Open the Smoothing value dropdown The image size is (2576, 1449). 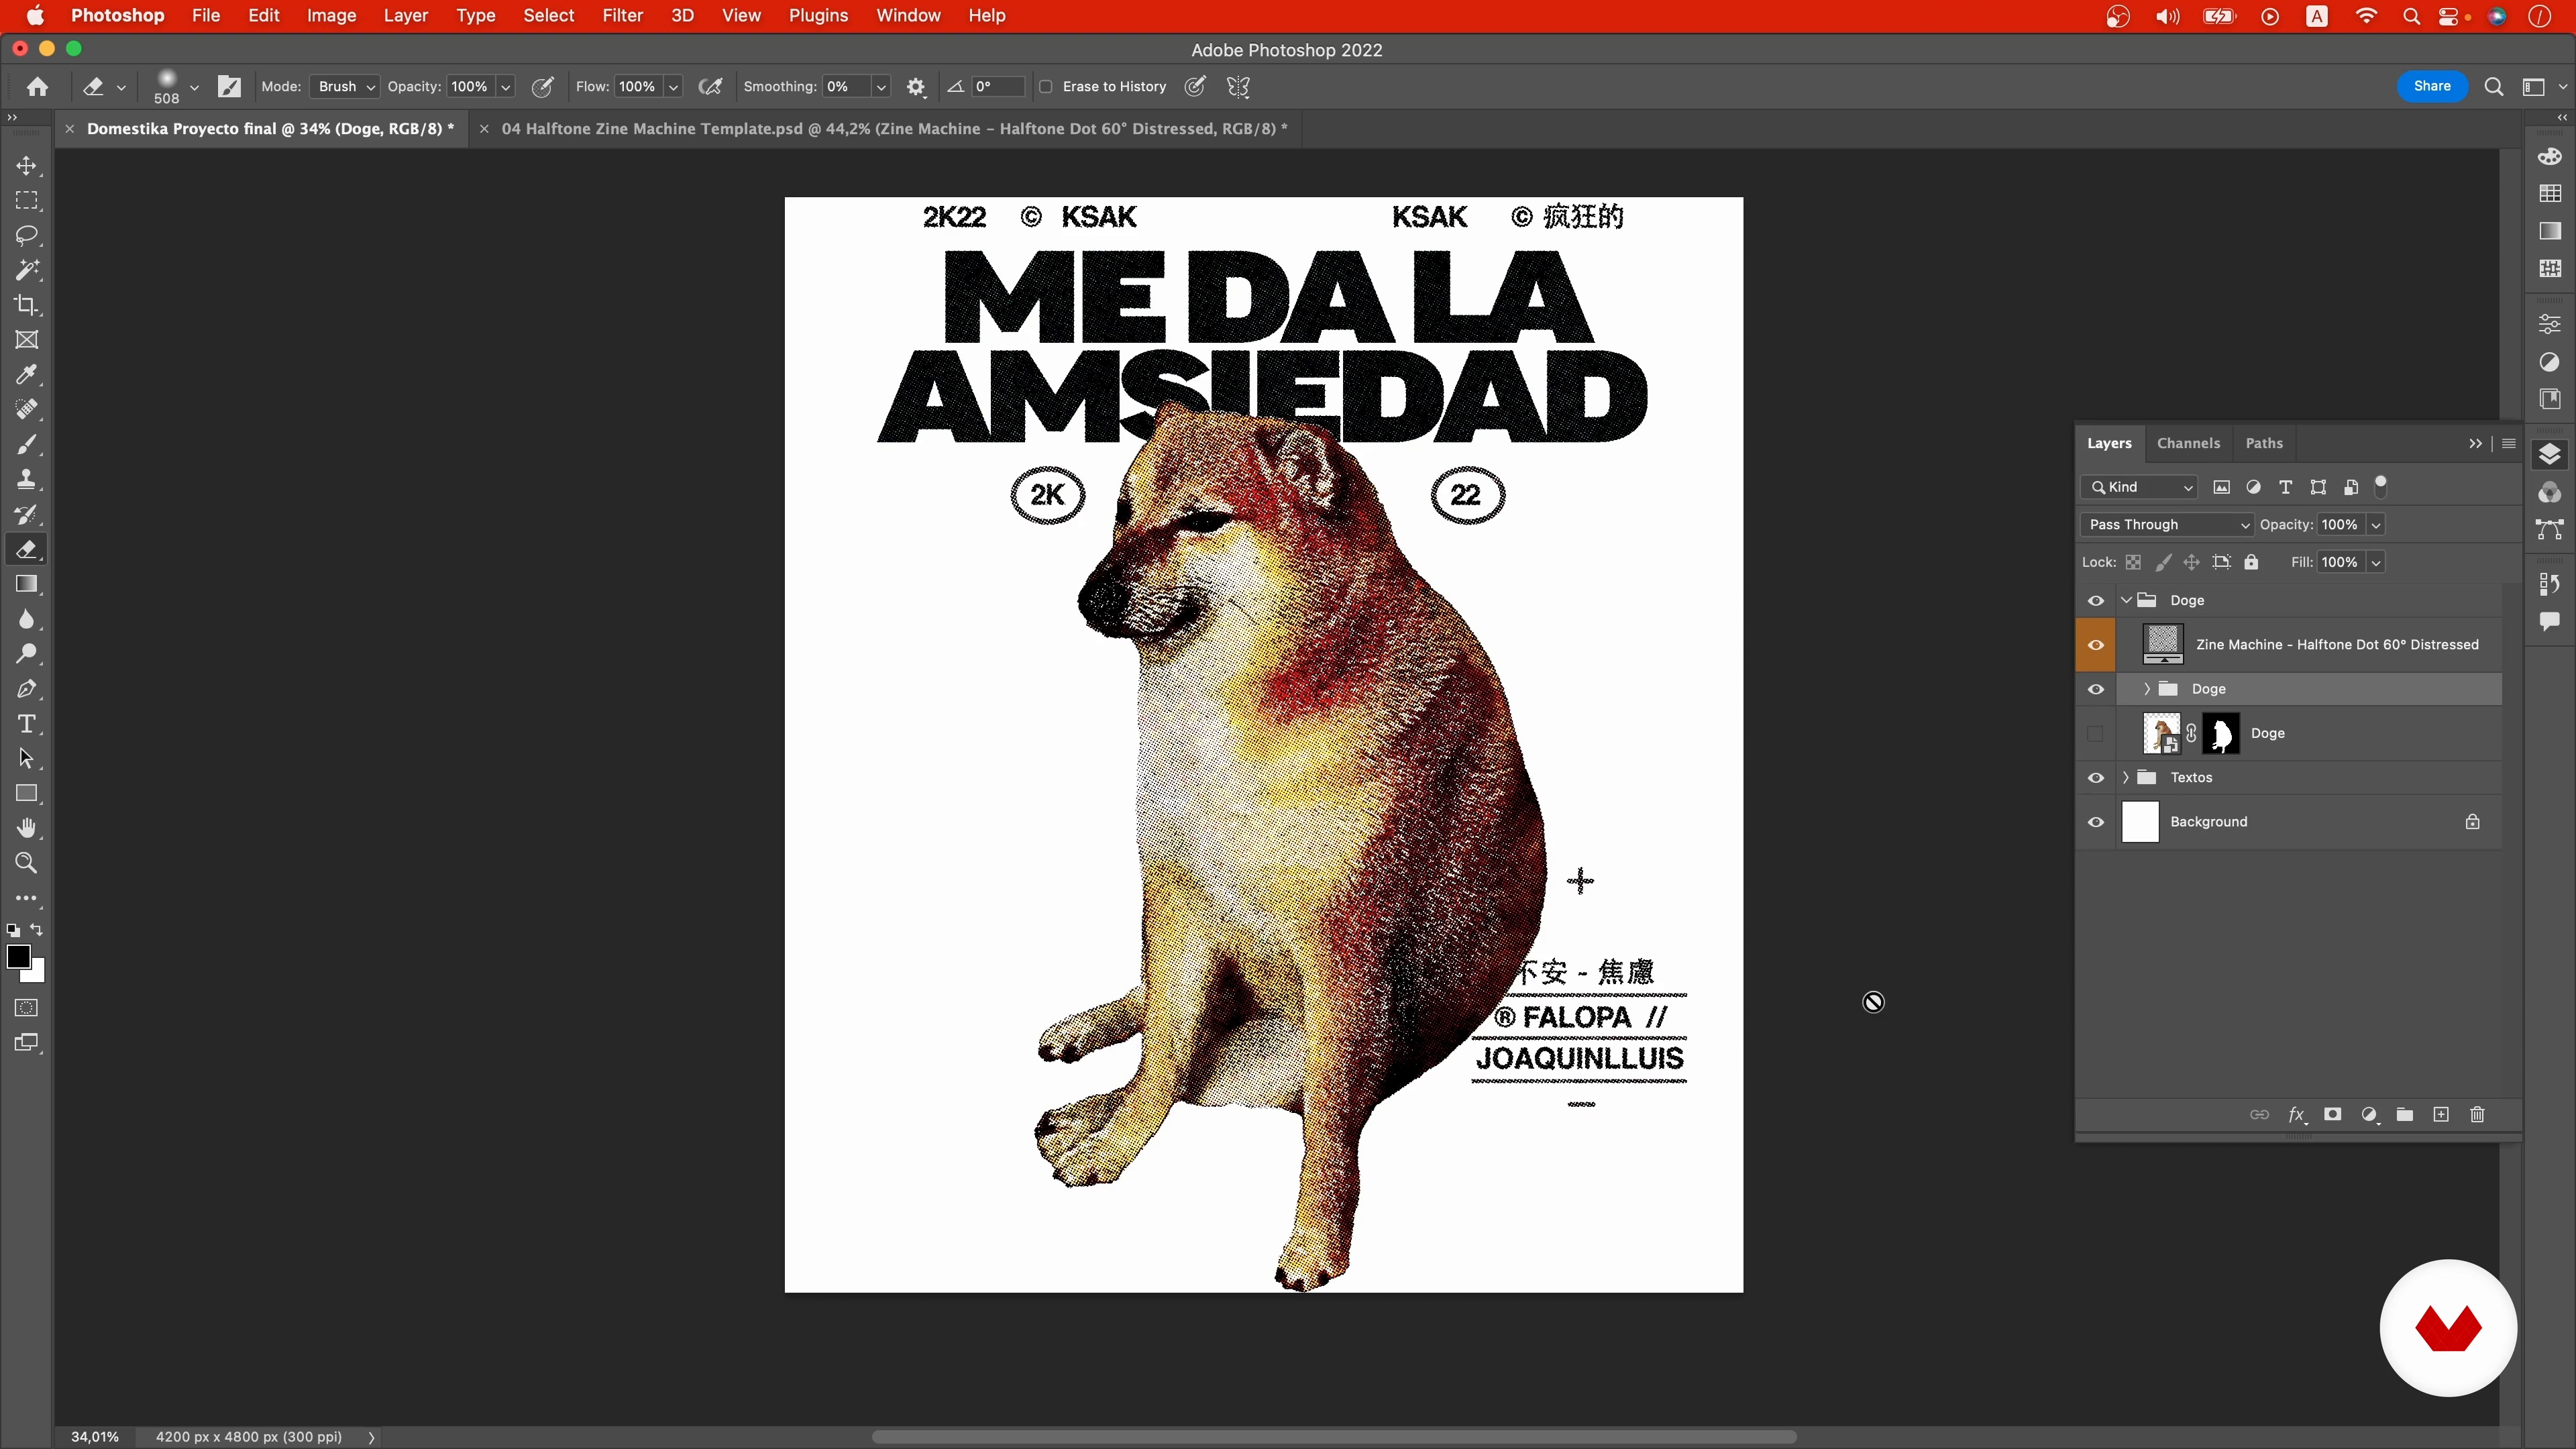pos(881,87)
